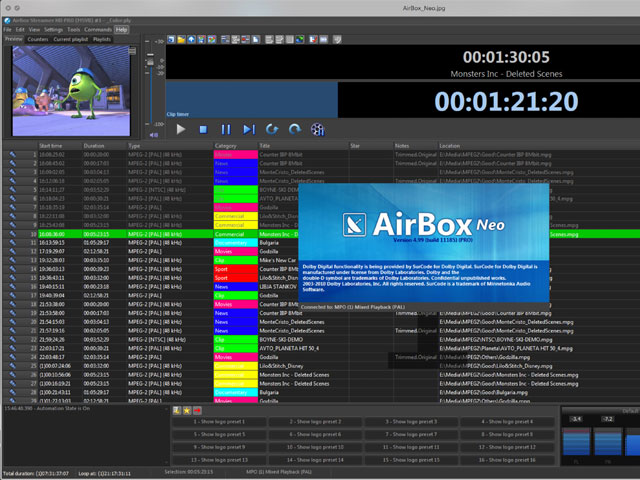Click 'MPO (1) Mixed Playback (PAL)' status text

279,472
